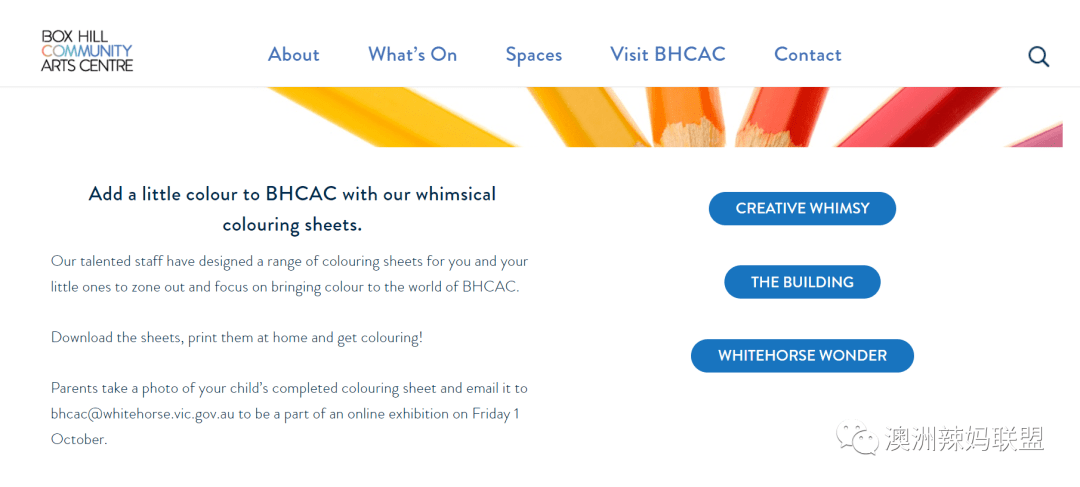The height and width of the screenshot is (487, 1080).
Task: Click the Box Hill Community Arts Centre logo
Action: tap(87, 50)
